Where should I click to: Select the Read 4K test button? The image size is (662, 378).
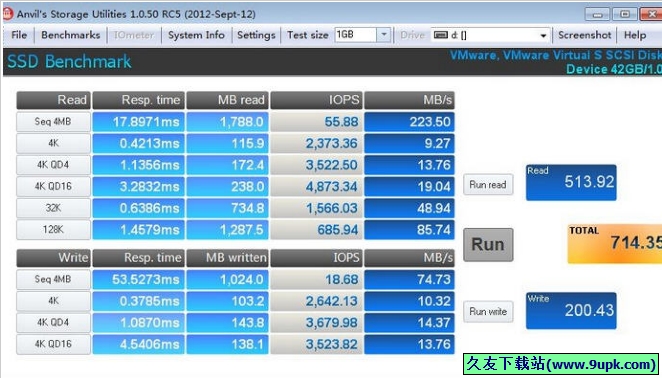click(53, 143)
